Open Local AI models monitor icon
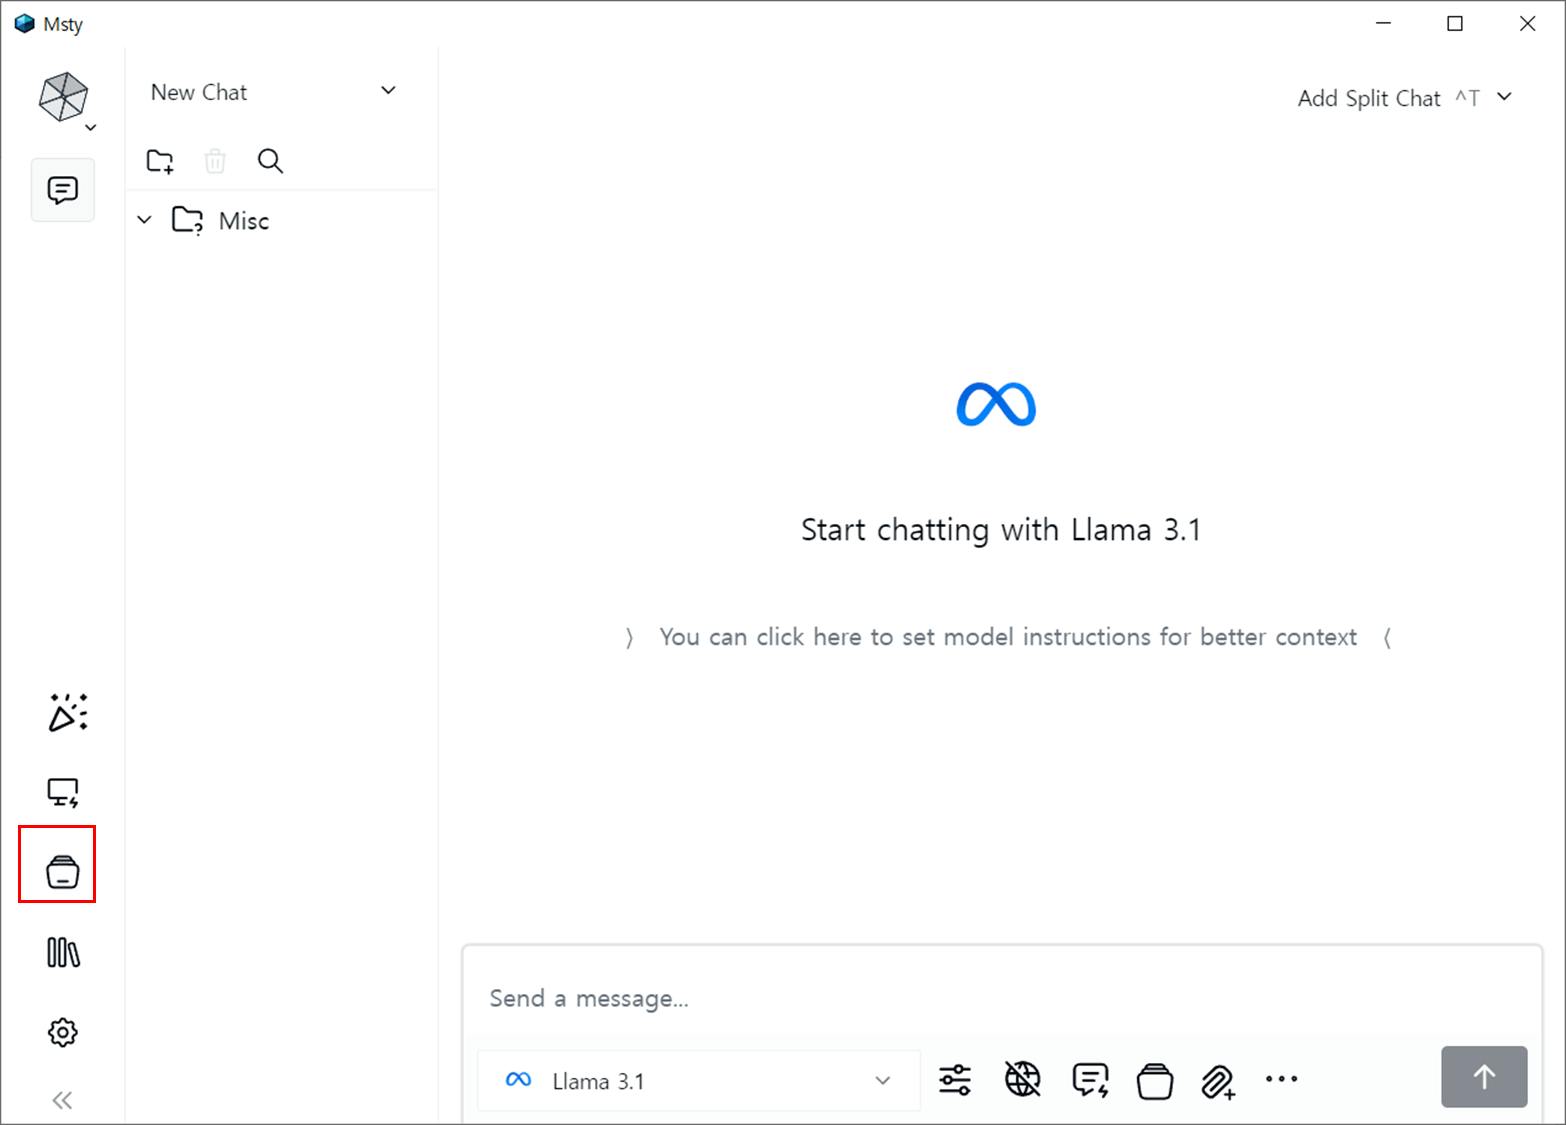This screenshot has width=1566, height=1125. [63, 793]
